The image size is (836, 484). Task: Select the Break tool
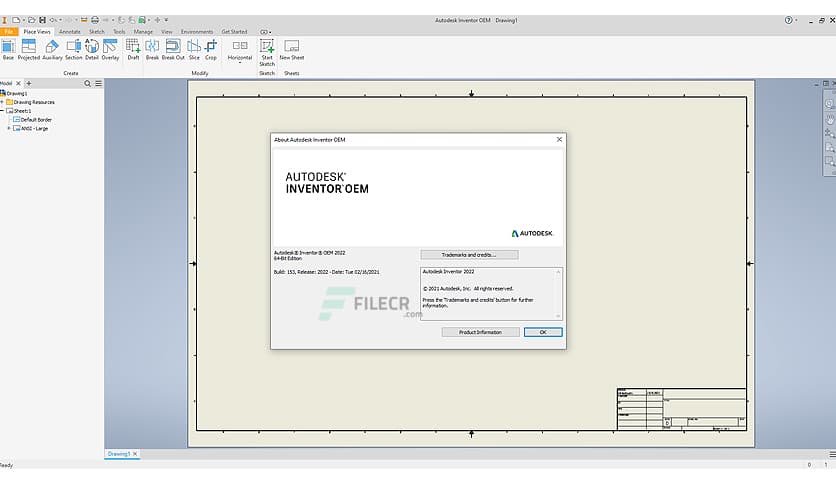click(x=152, y=49)
